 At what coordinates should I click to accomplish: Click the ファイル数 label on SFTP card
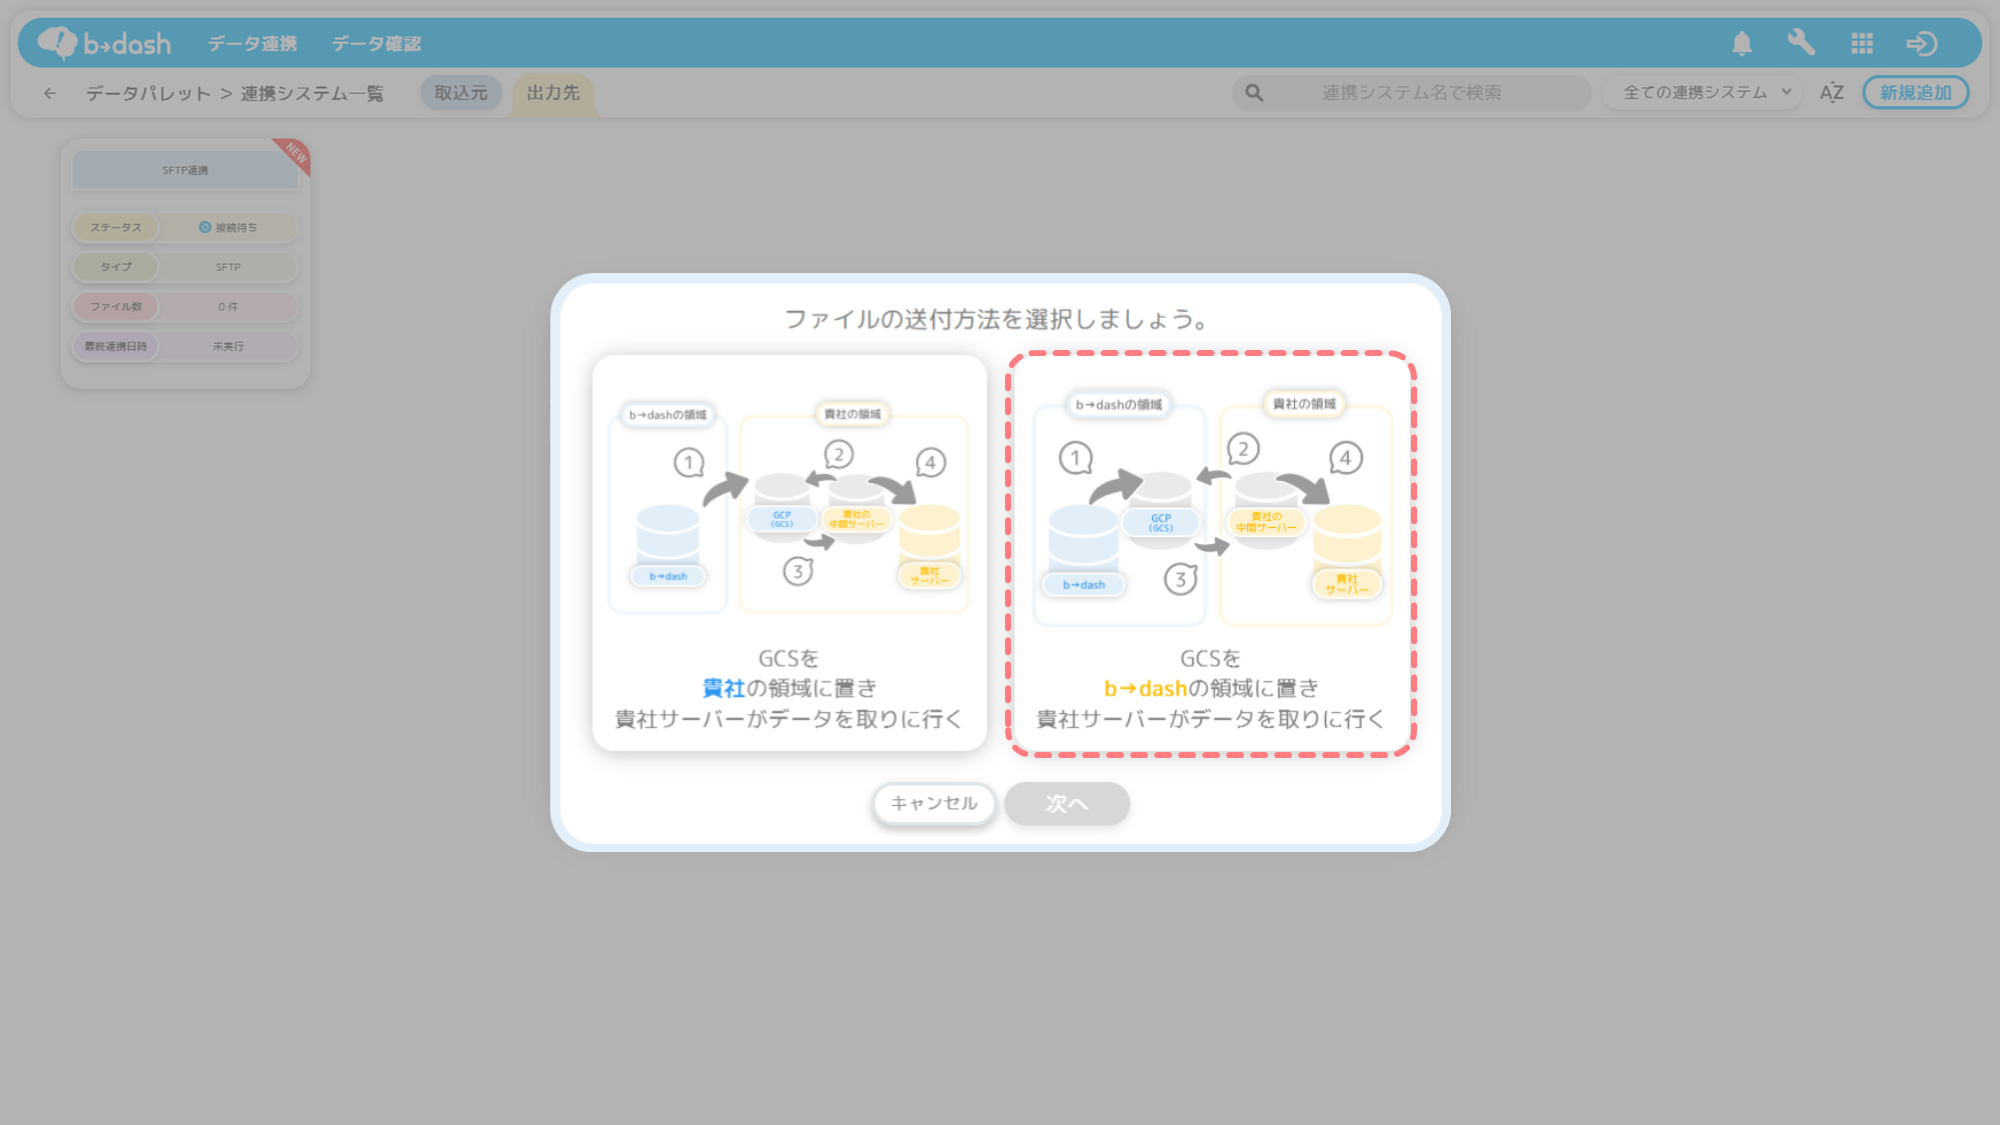click(x=116, y=307)
